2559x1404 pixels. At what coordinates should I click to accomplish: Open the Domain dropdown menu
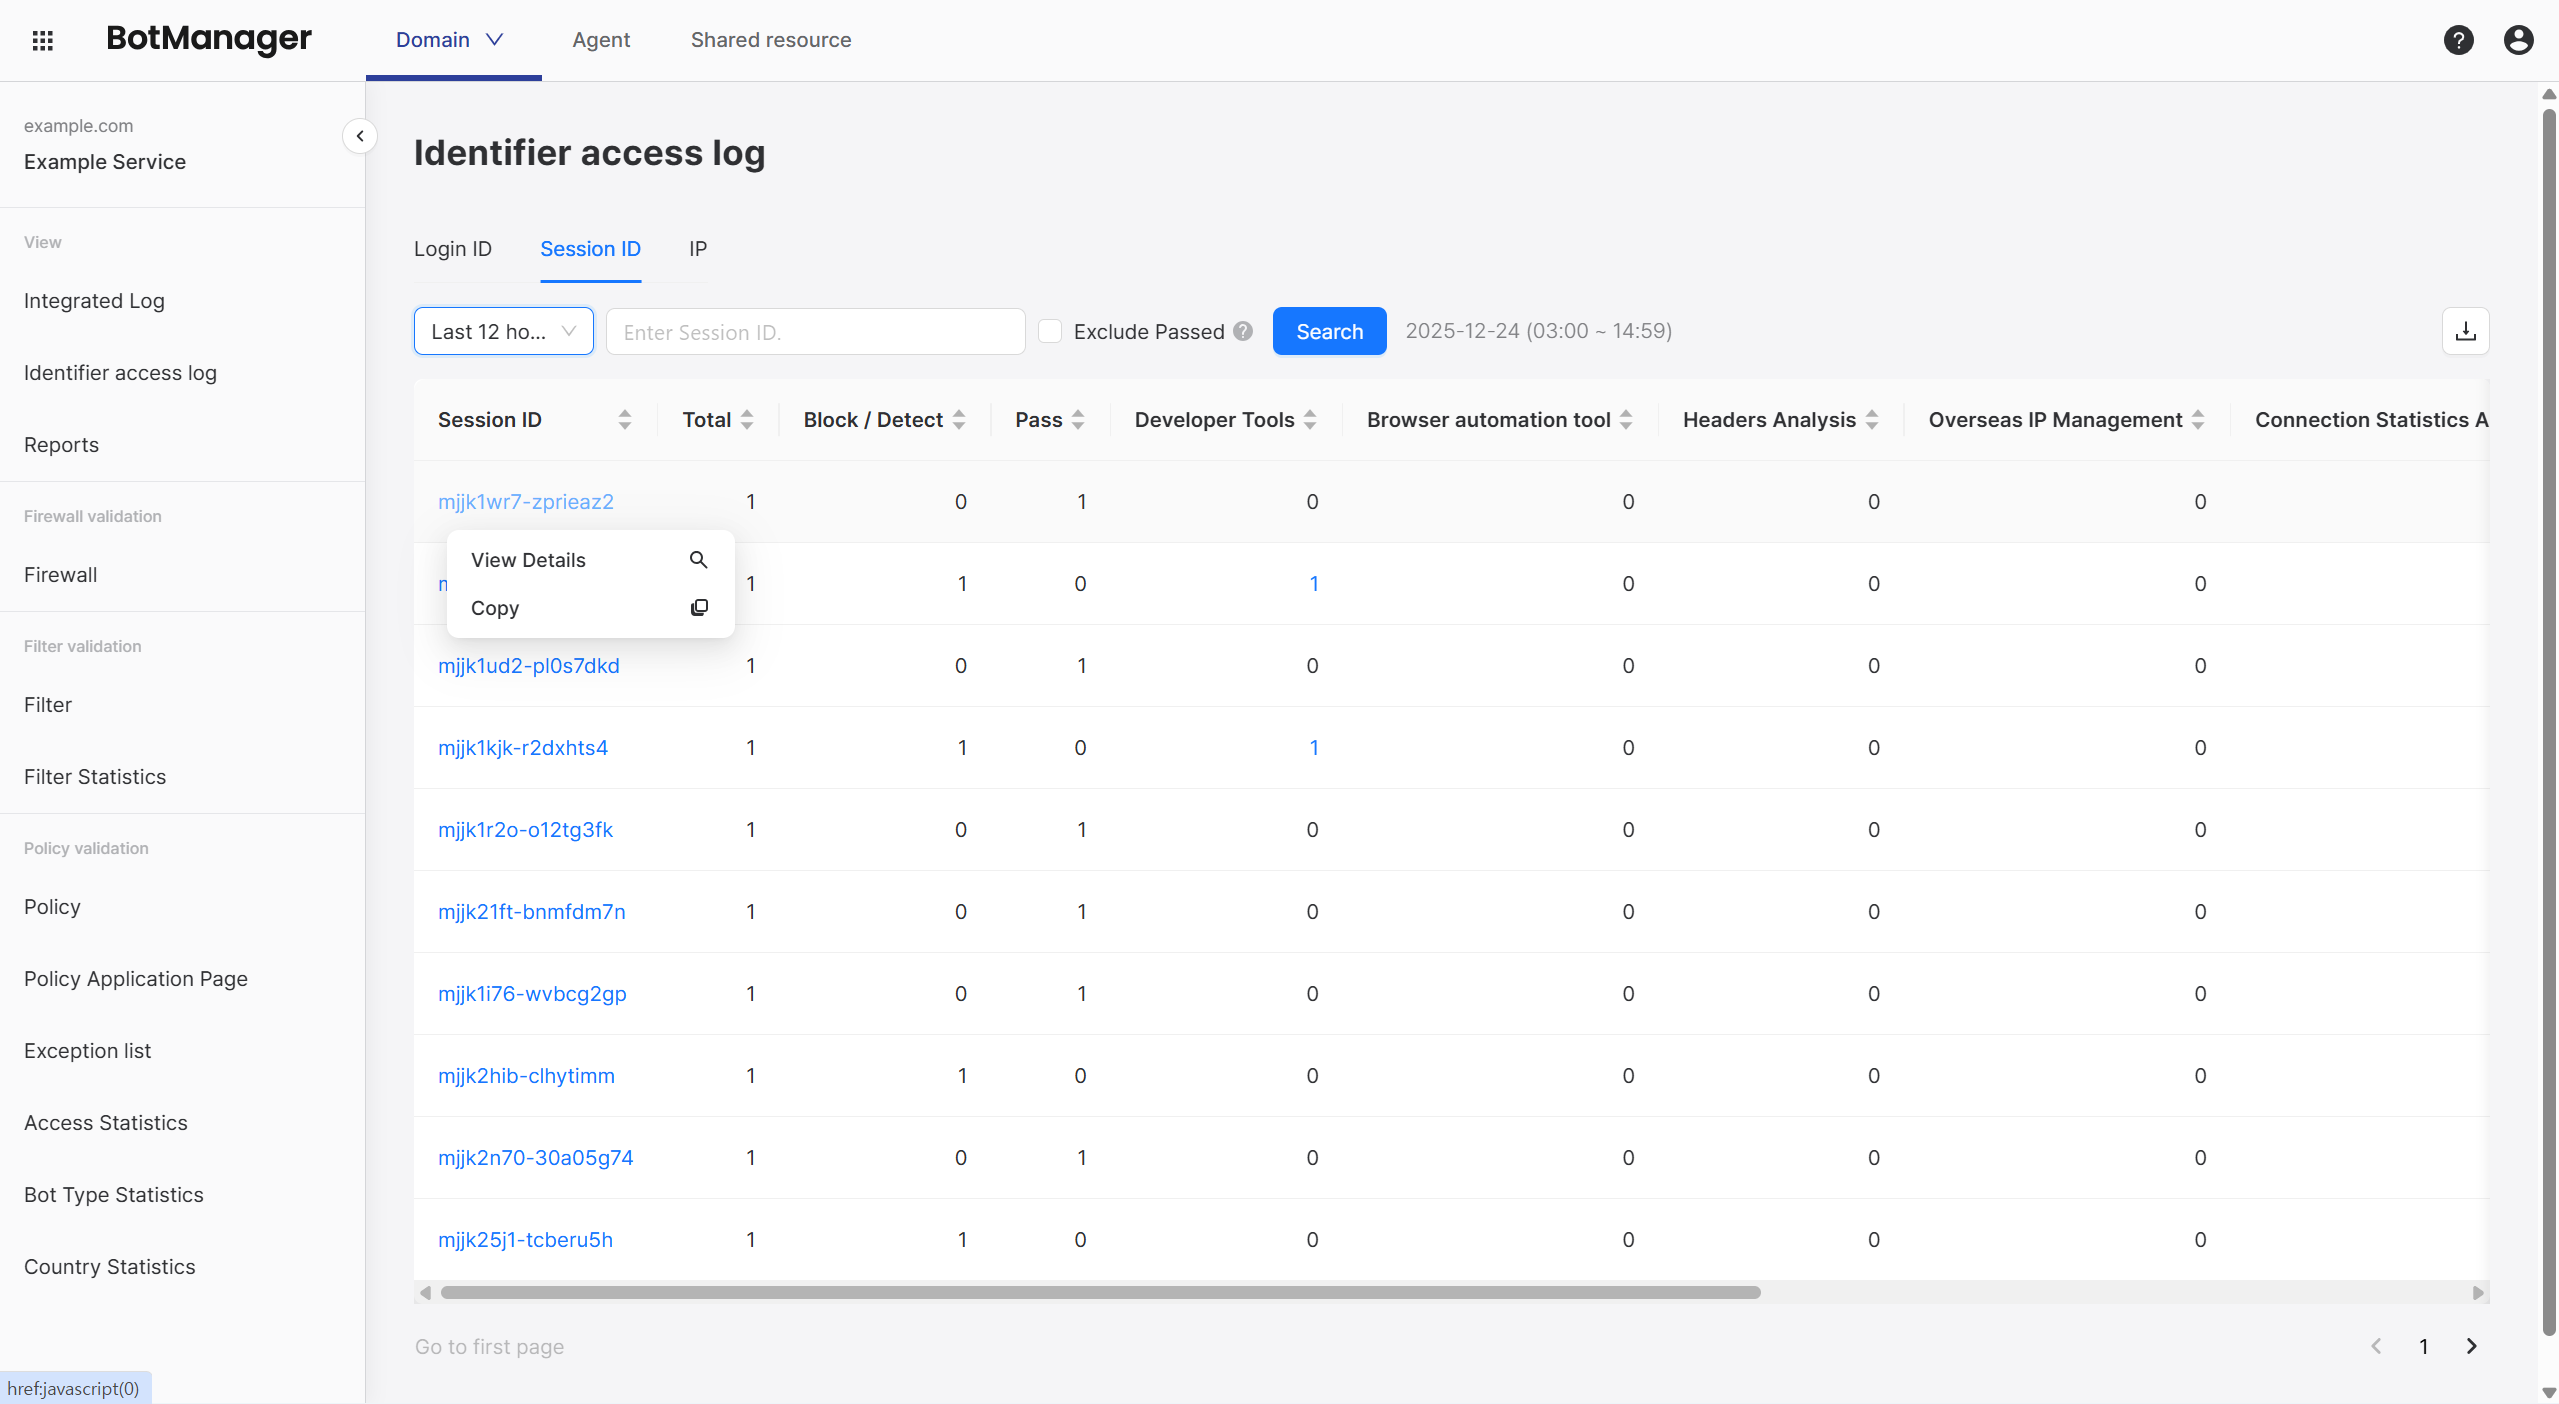click(450, 40)
